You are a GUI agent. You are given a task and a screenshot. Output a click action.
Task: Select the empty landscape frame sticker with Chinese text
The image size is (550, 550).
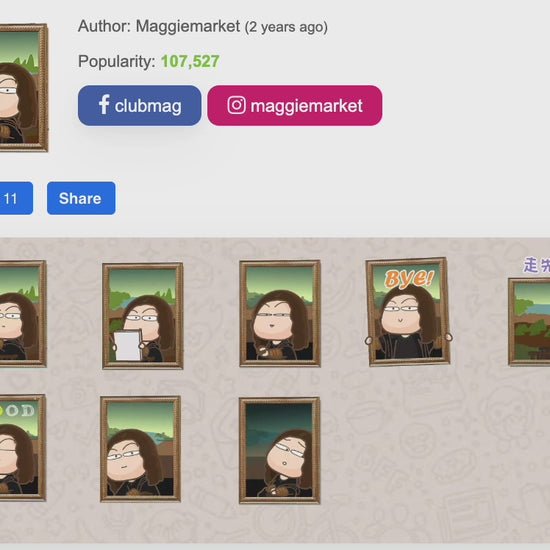click(529, 312)
